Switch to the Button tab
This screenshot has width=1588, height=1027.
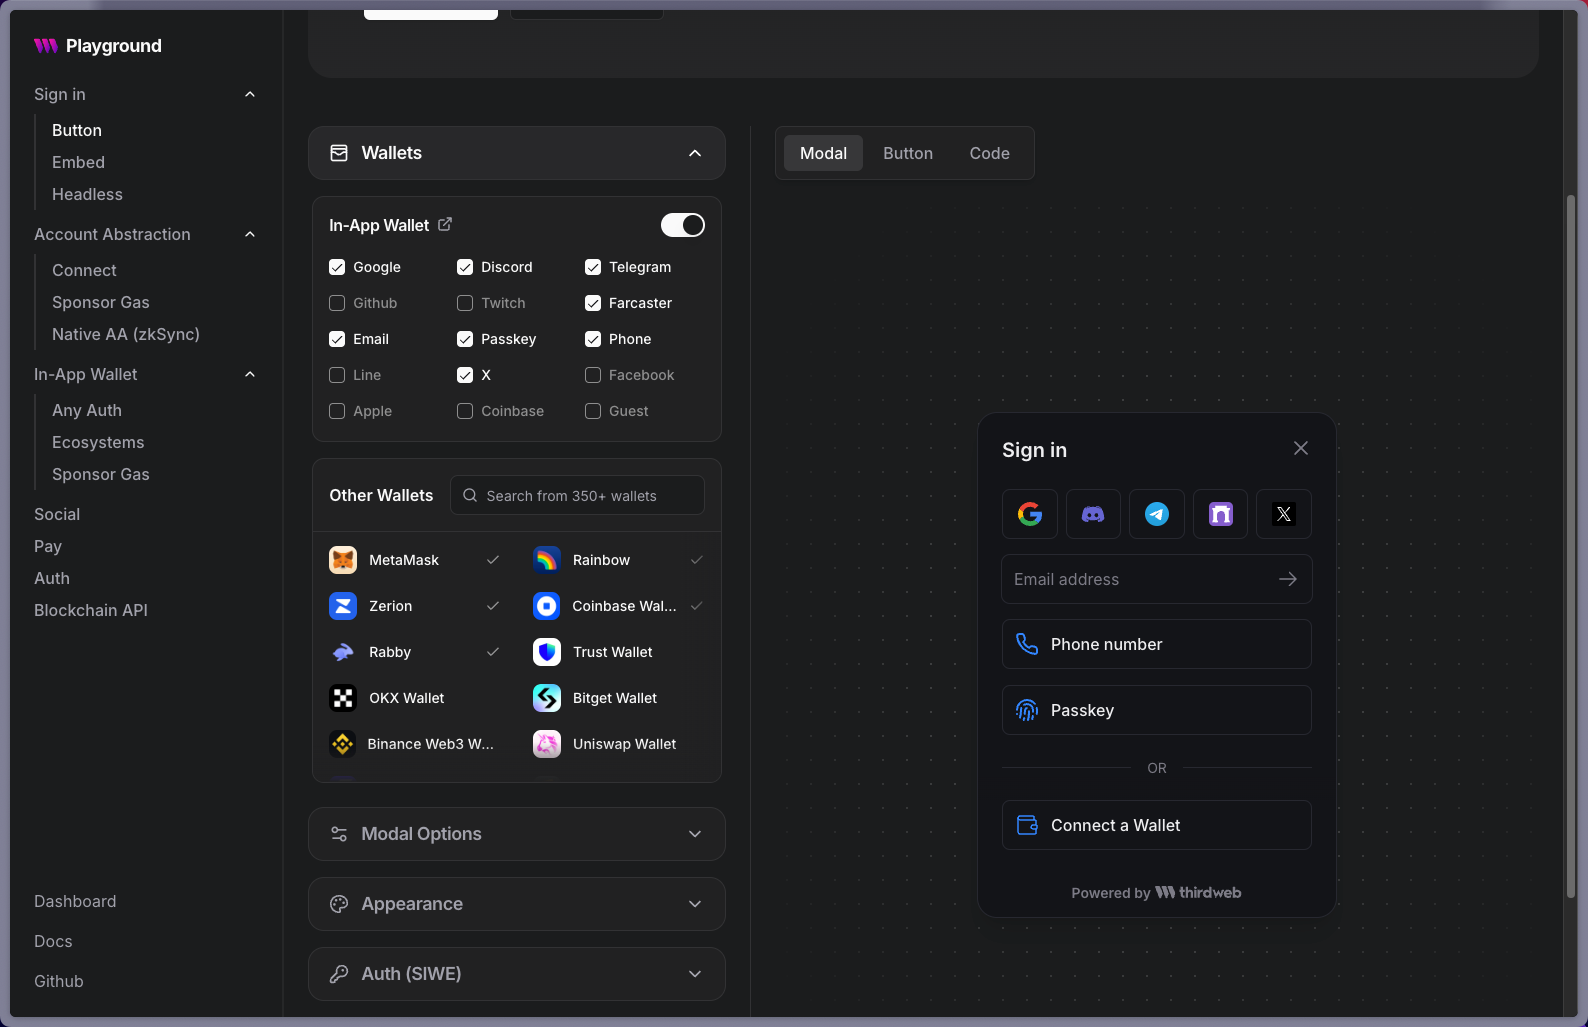908,153
